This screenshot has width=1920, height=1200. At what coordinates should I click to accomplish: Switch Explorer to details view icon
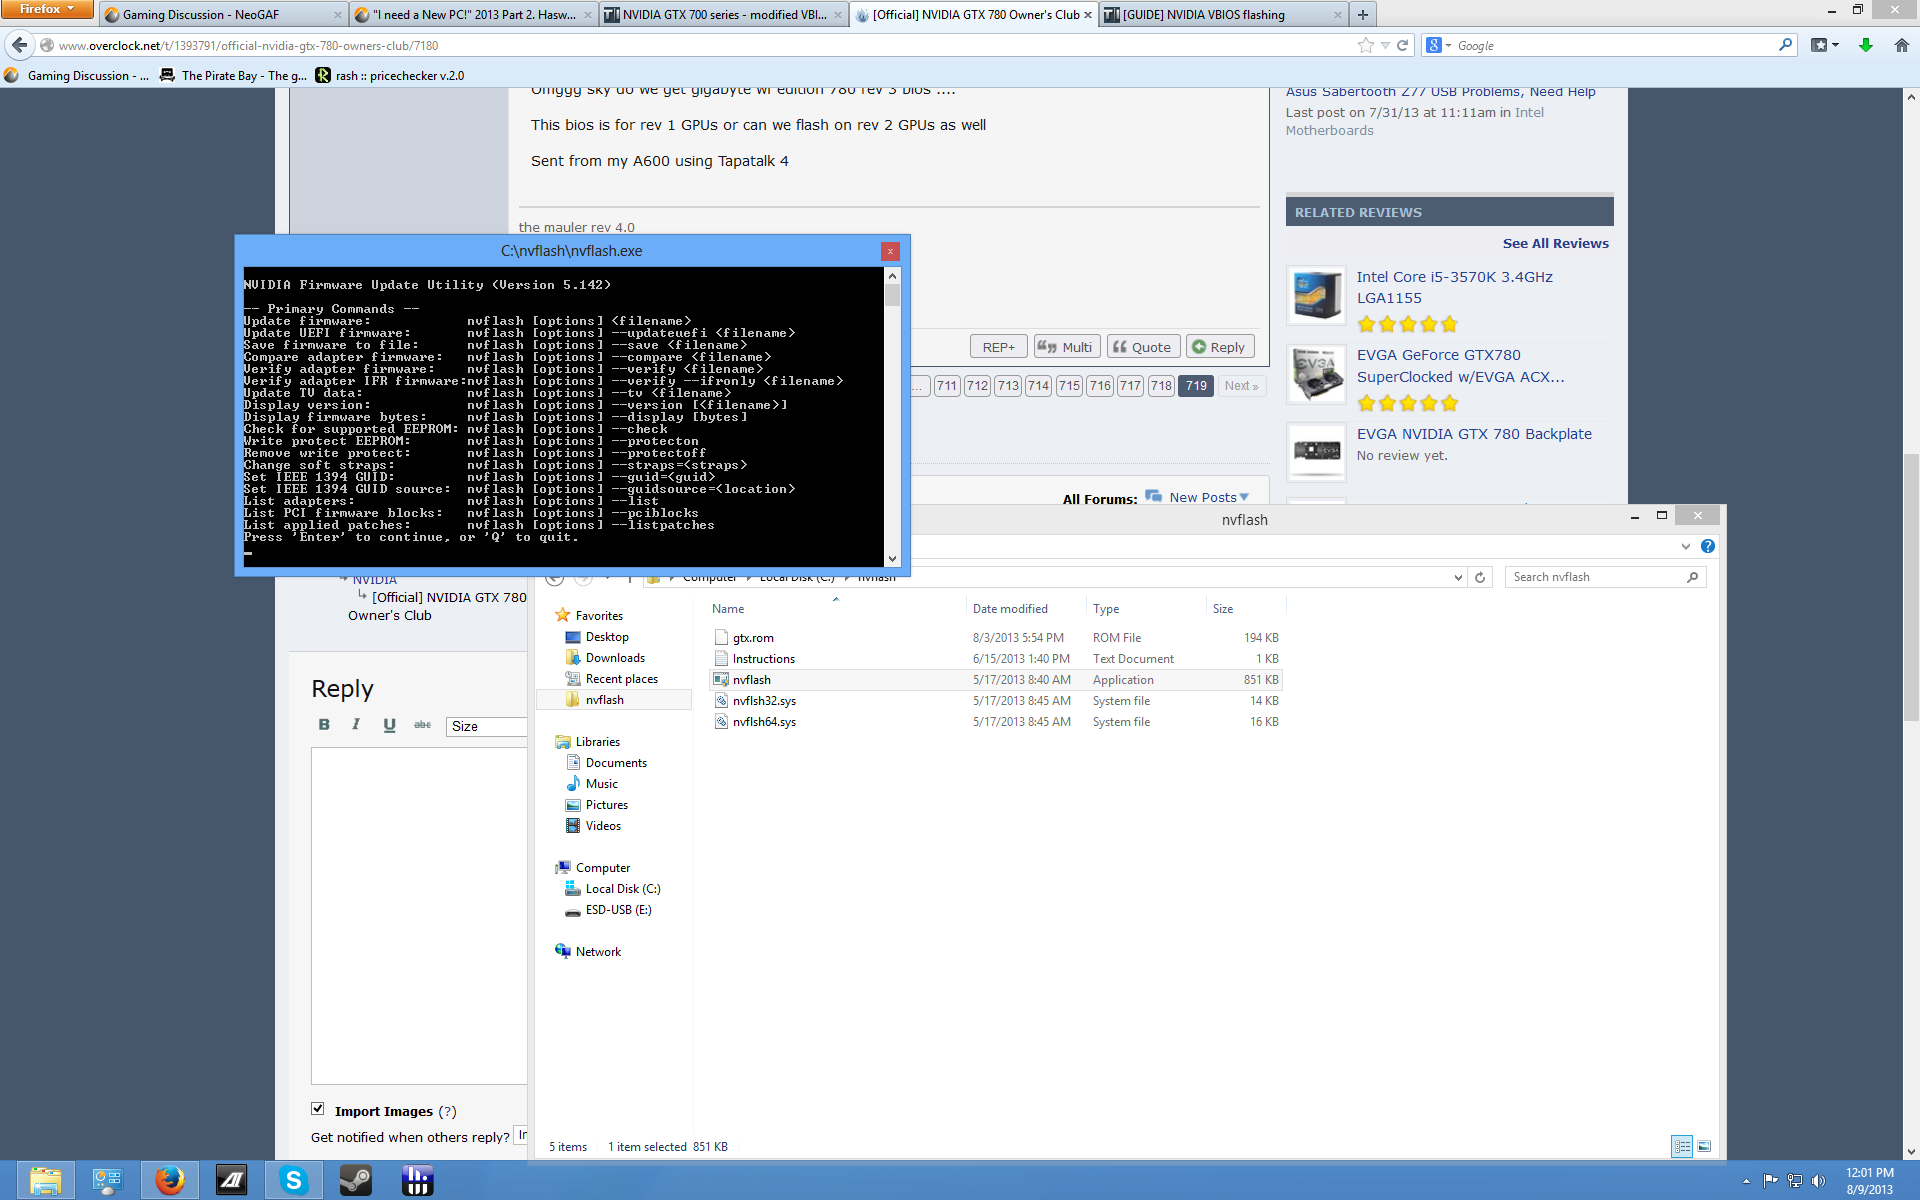click(1682, 1146)
